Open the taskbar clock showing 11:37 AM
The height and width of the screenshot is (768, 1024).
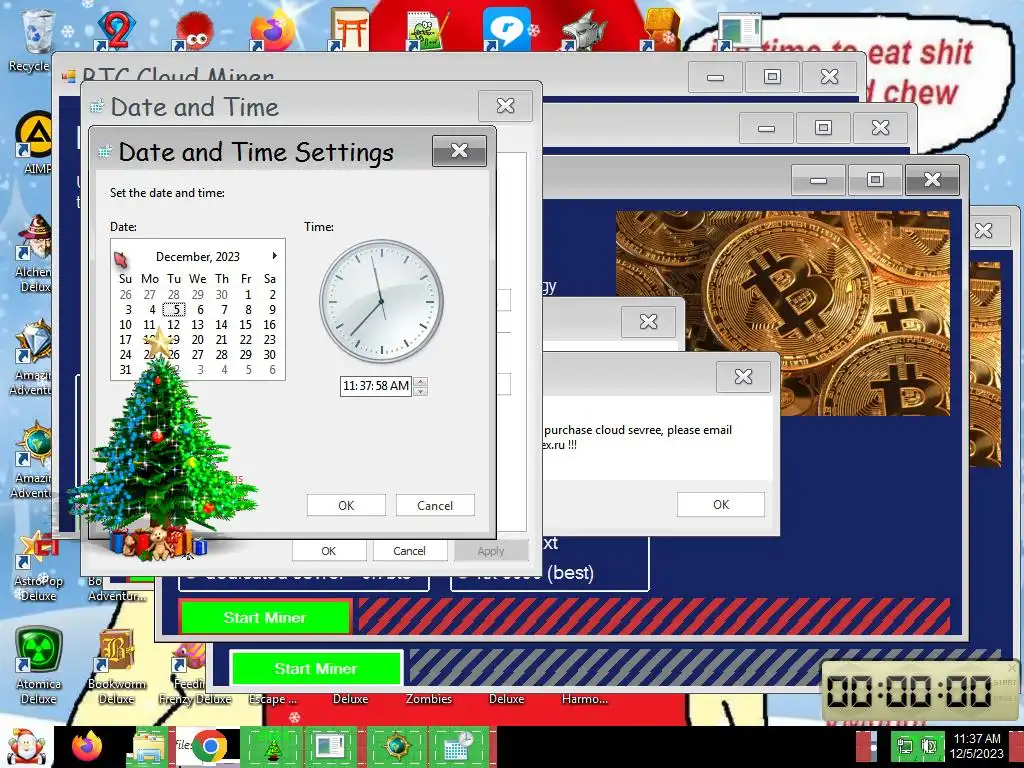(x=976, y=746)
